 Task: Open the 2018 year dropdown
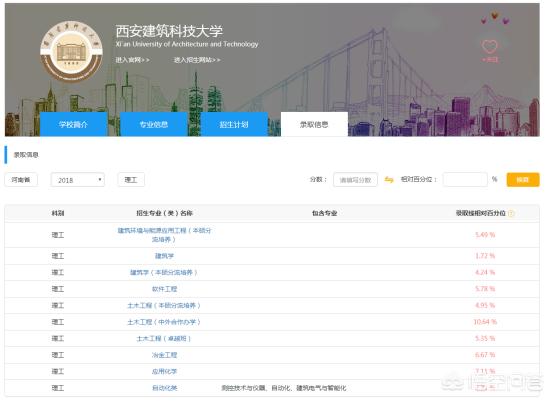coord(78,180)
